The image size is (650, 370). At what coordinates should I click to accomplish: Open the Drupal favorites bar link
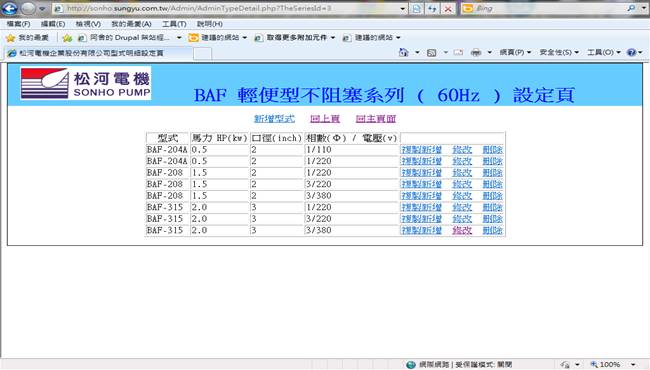[124, 38]
